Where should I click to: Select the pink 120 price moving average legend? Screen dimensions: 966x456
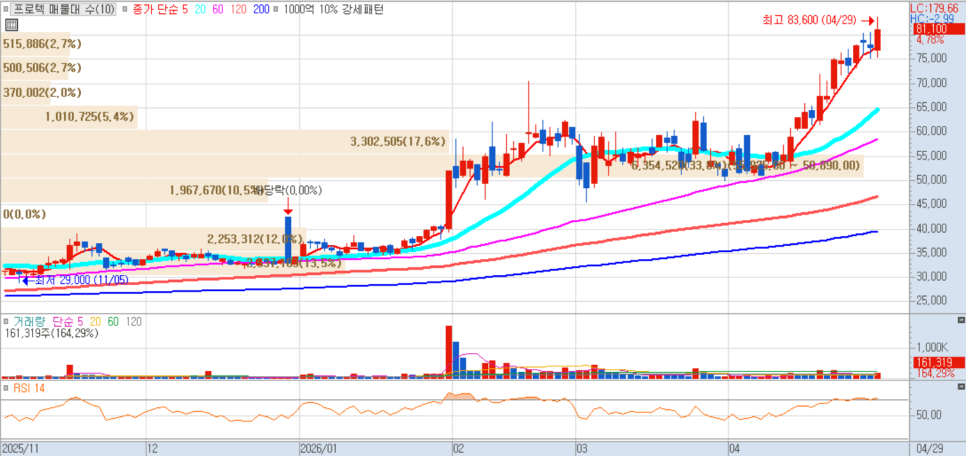[240, 10]
